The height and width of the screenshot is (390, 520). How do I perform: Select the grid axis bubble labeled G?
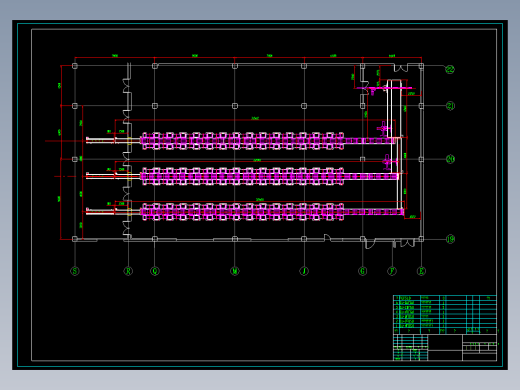(363, 271)
